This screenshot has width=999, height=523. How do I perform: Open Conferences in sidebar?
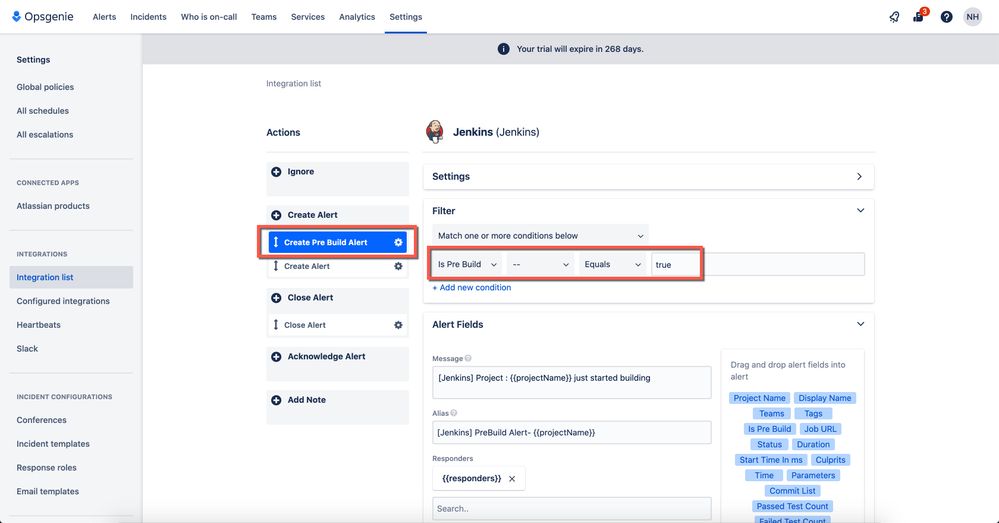(x=41, y=420)
